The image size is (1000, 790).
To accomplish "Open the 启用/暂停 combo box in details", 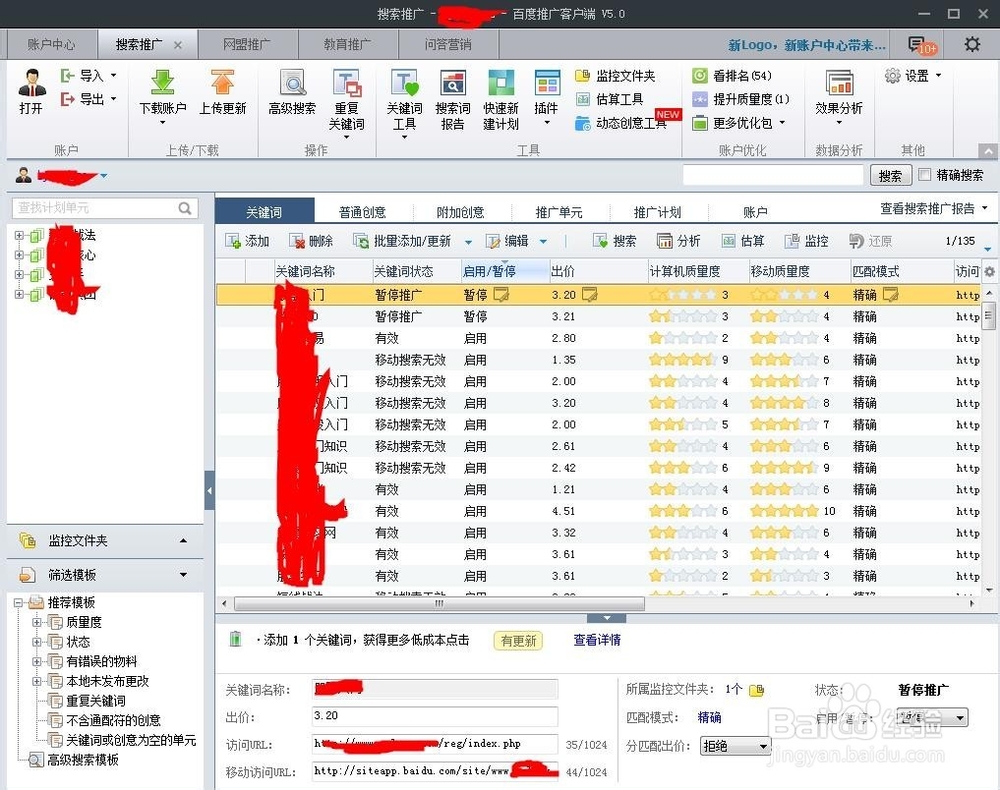I will coord(932,717).
